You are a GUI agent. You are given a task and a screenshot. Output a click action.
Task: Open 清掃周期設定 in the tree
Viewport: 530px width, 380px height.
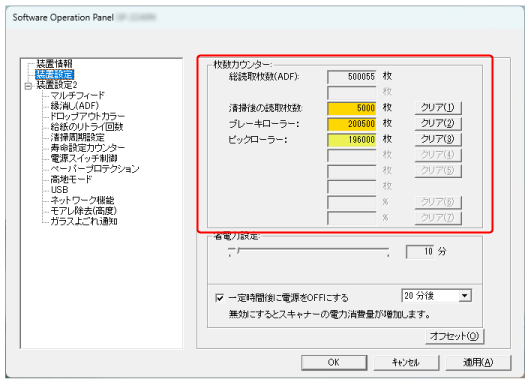point(77,137)
